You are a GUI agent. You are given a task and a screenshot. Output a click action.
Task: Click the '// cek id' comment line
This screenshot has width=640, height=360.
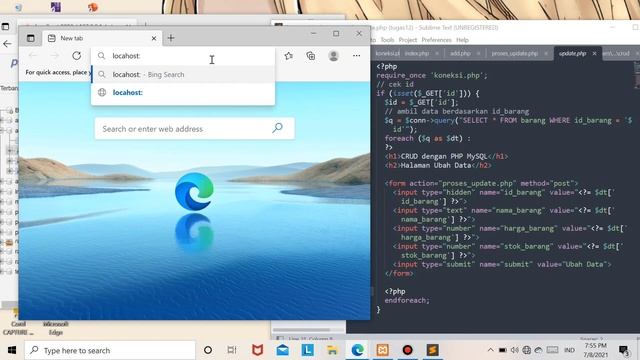click(x=395, y=84)
